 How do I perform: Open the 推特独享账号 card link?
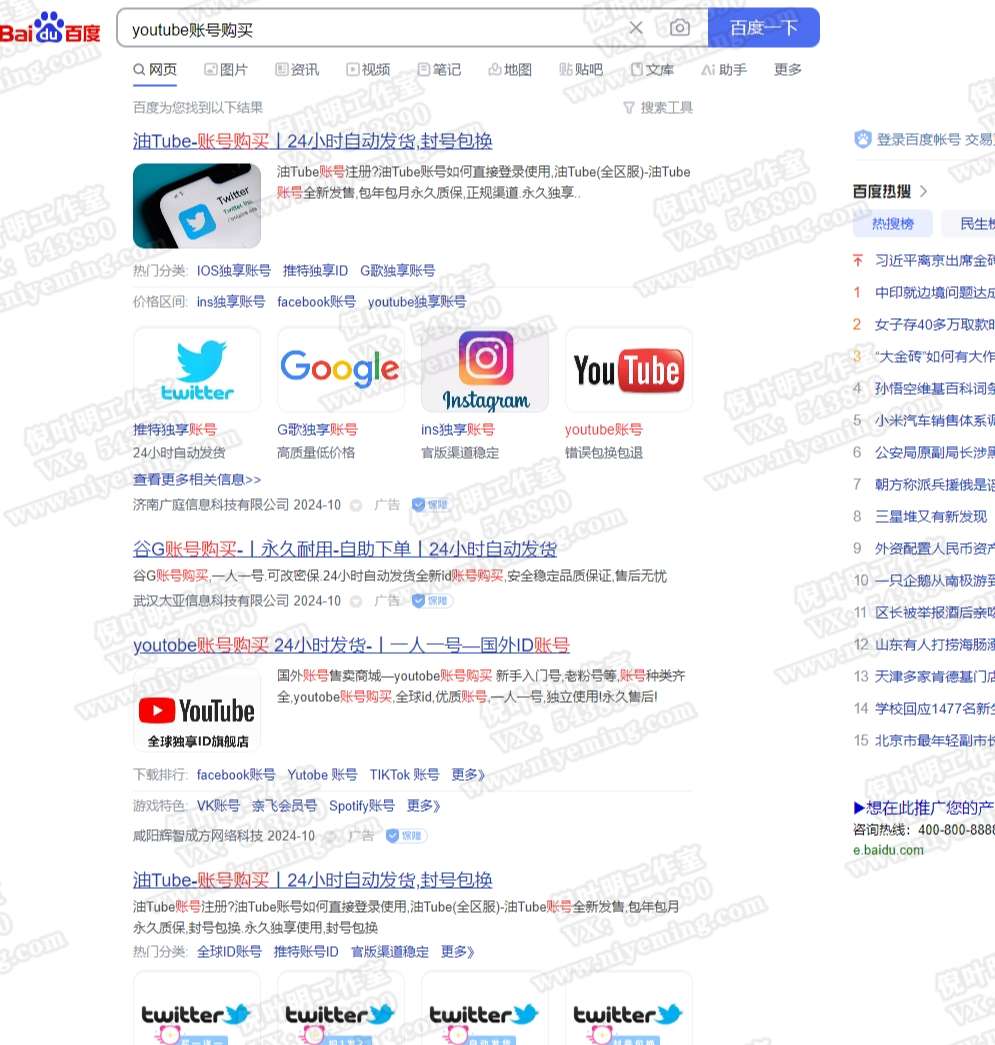tap(175, 430)
